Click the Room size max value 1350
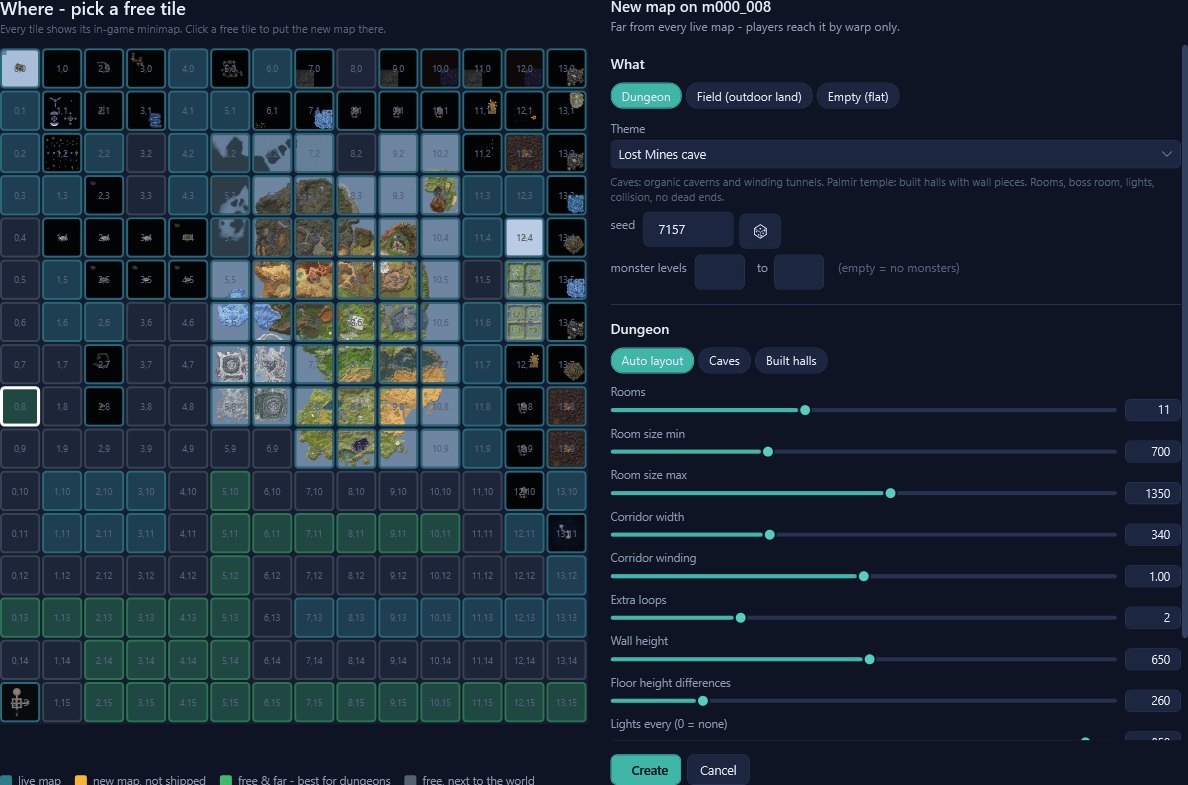This screenshot has height=785, width=1188. click(x=1152, y=493)
